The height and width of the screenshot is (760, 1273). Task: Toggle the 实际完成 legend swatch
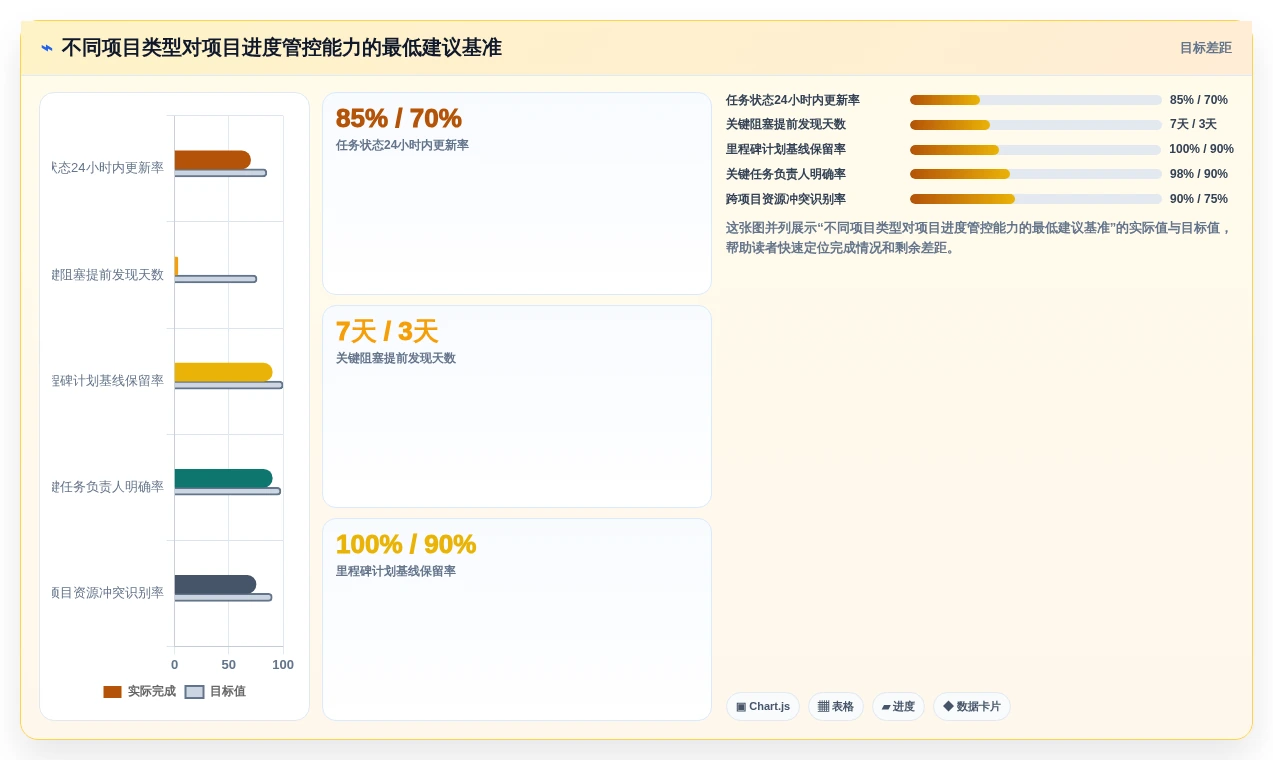point(112,692)
